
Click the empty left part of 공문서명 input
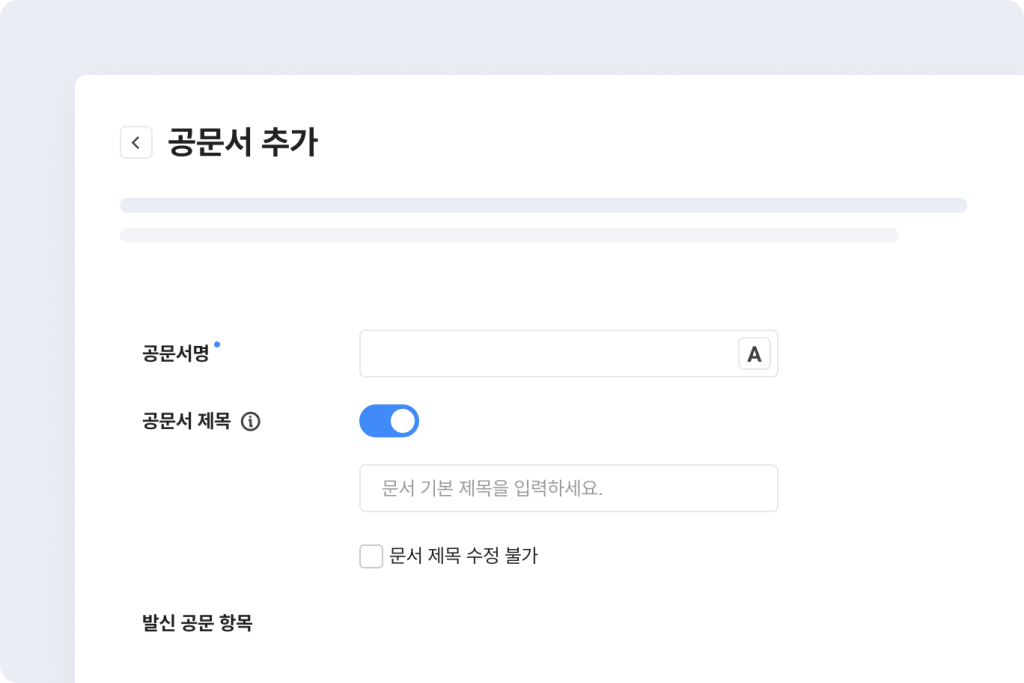coord(420,354)
